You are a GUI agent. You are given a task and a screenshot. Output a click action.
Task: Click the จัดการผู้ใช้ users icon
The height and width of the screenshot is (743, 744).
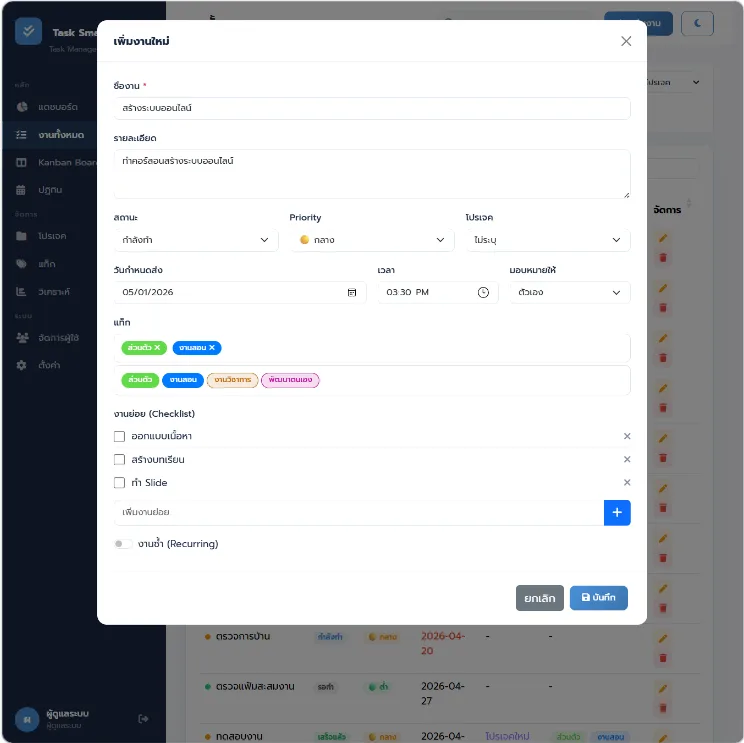point(22,338)
